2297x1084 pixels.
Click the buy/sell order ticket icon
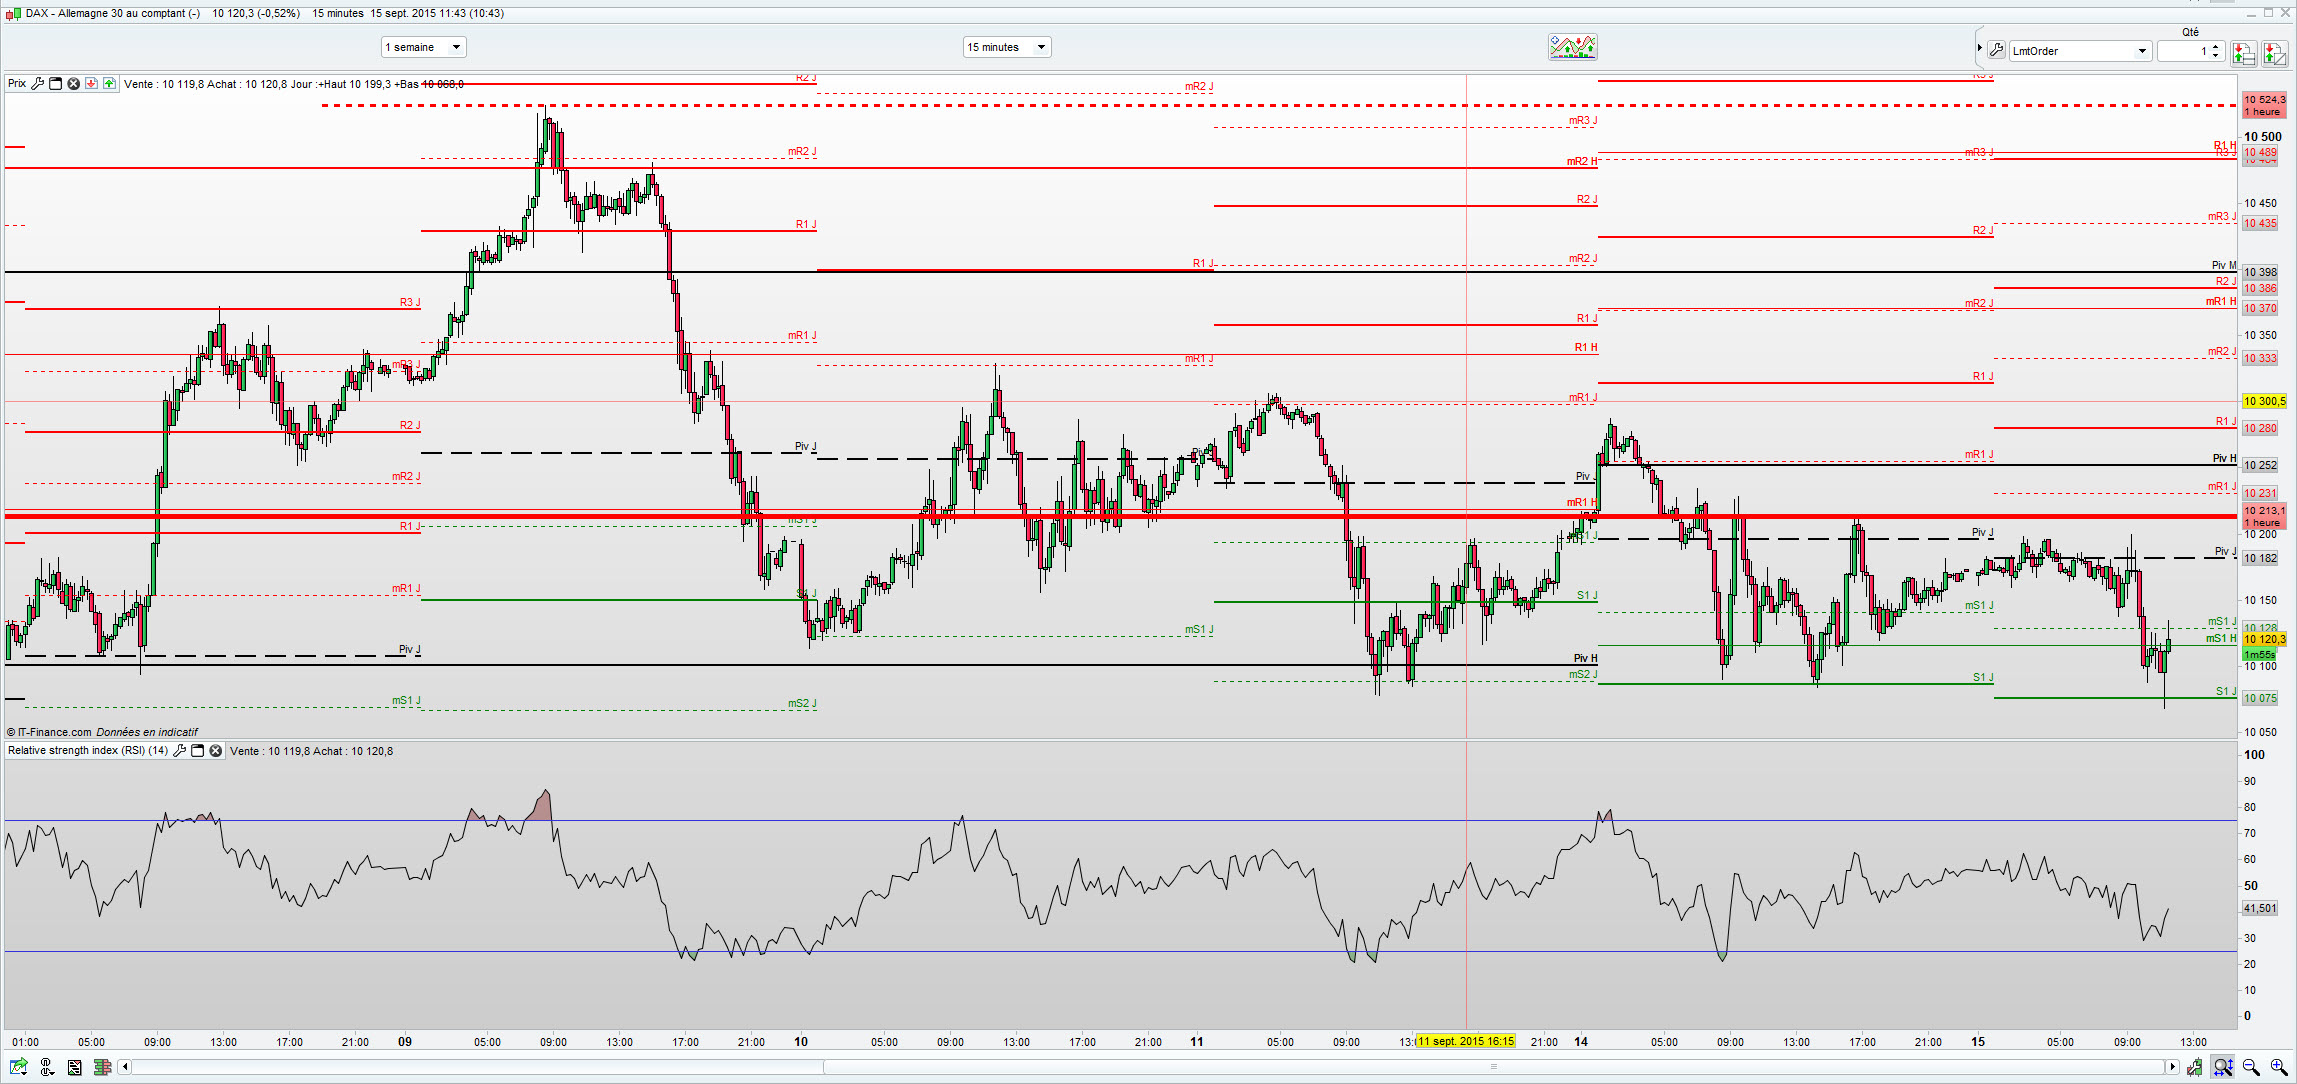point(2243,53)
